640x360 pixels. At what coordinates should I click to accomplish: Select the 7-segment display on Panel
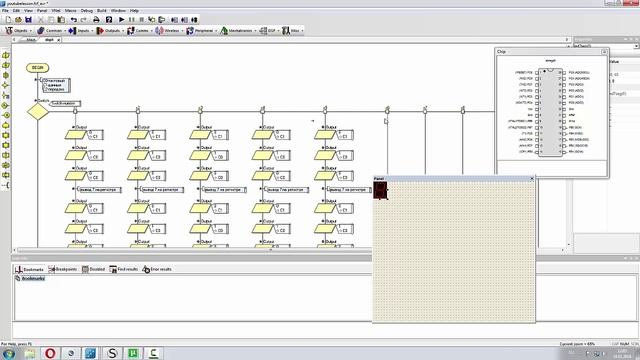[380, 191]
